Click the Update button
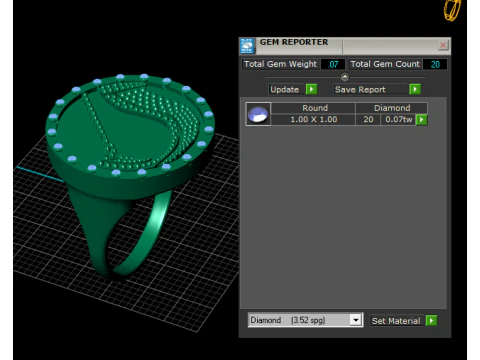This screenshot has height=360, width=480. pyautogui.click(x=286, y=89)
